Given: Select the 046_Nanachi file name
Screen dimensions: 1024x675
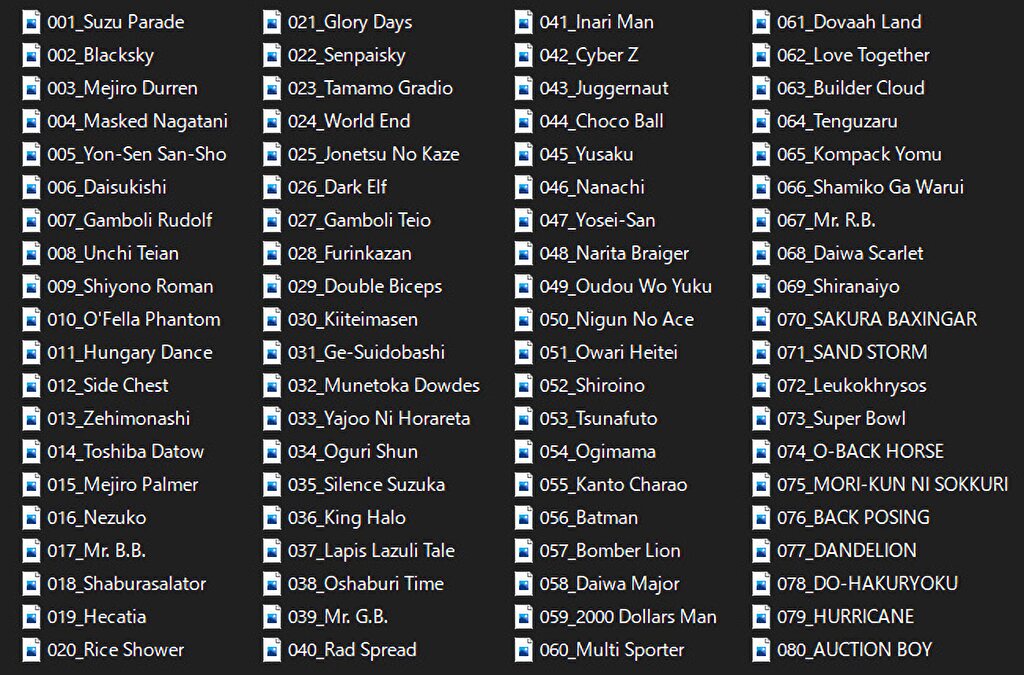Looking at the screenshot, I should click(x=592, y=187).
